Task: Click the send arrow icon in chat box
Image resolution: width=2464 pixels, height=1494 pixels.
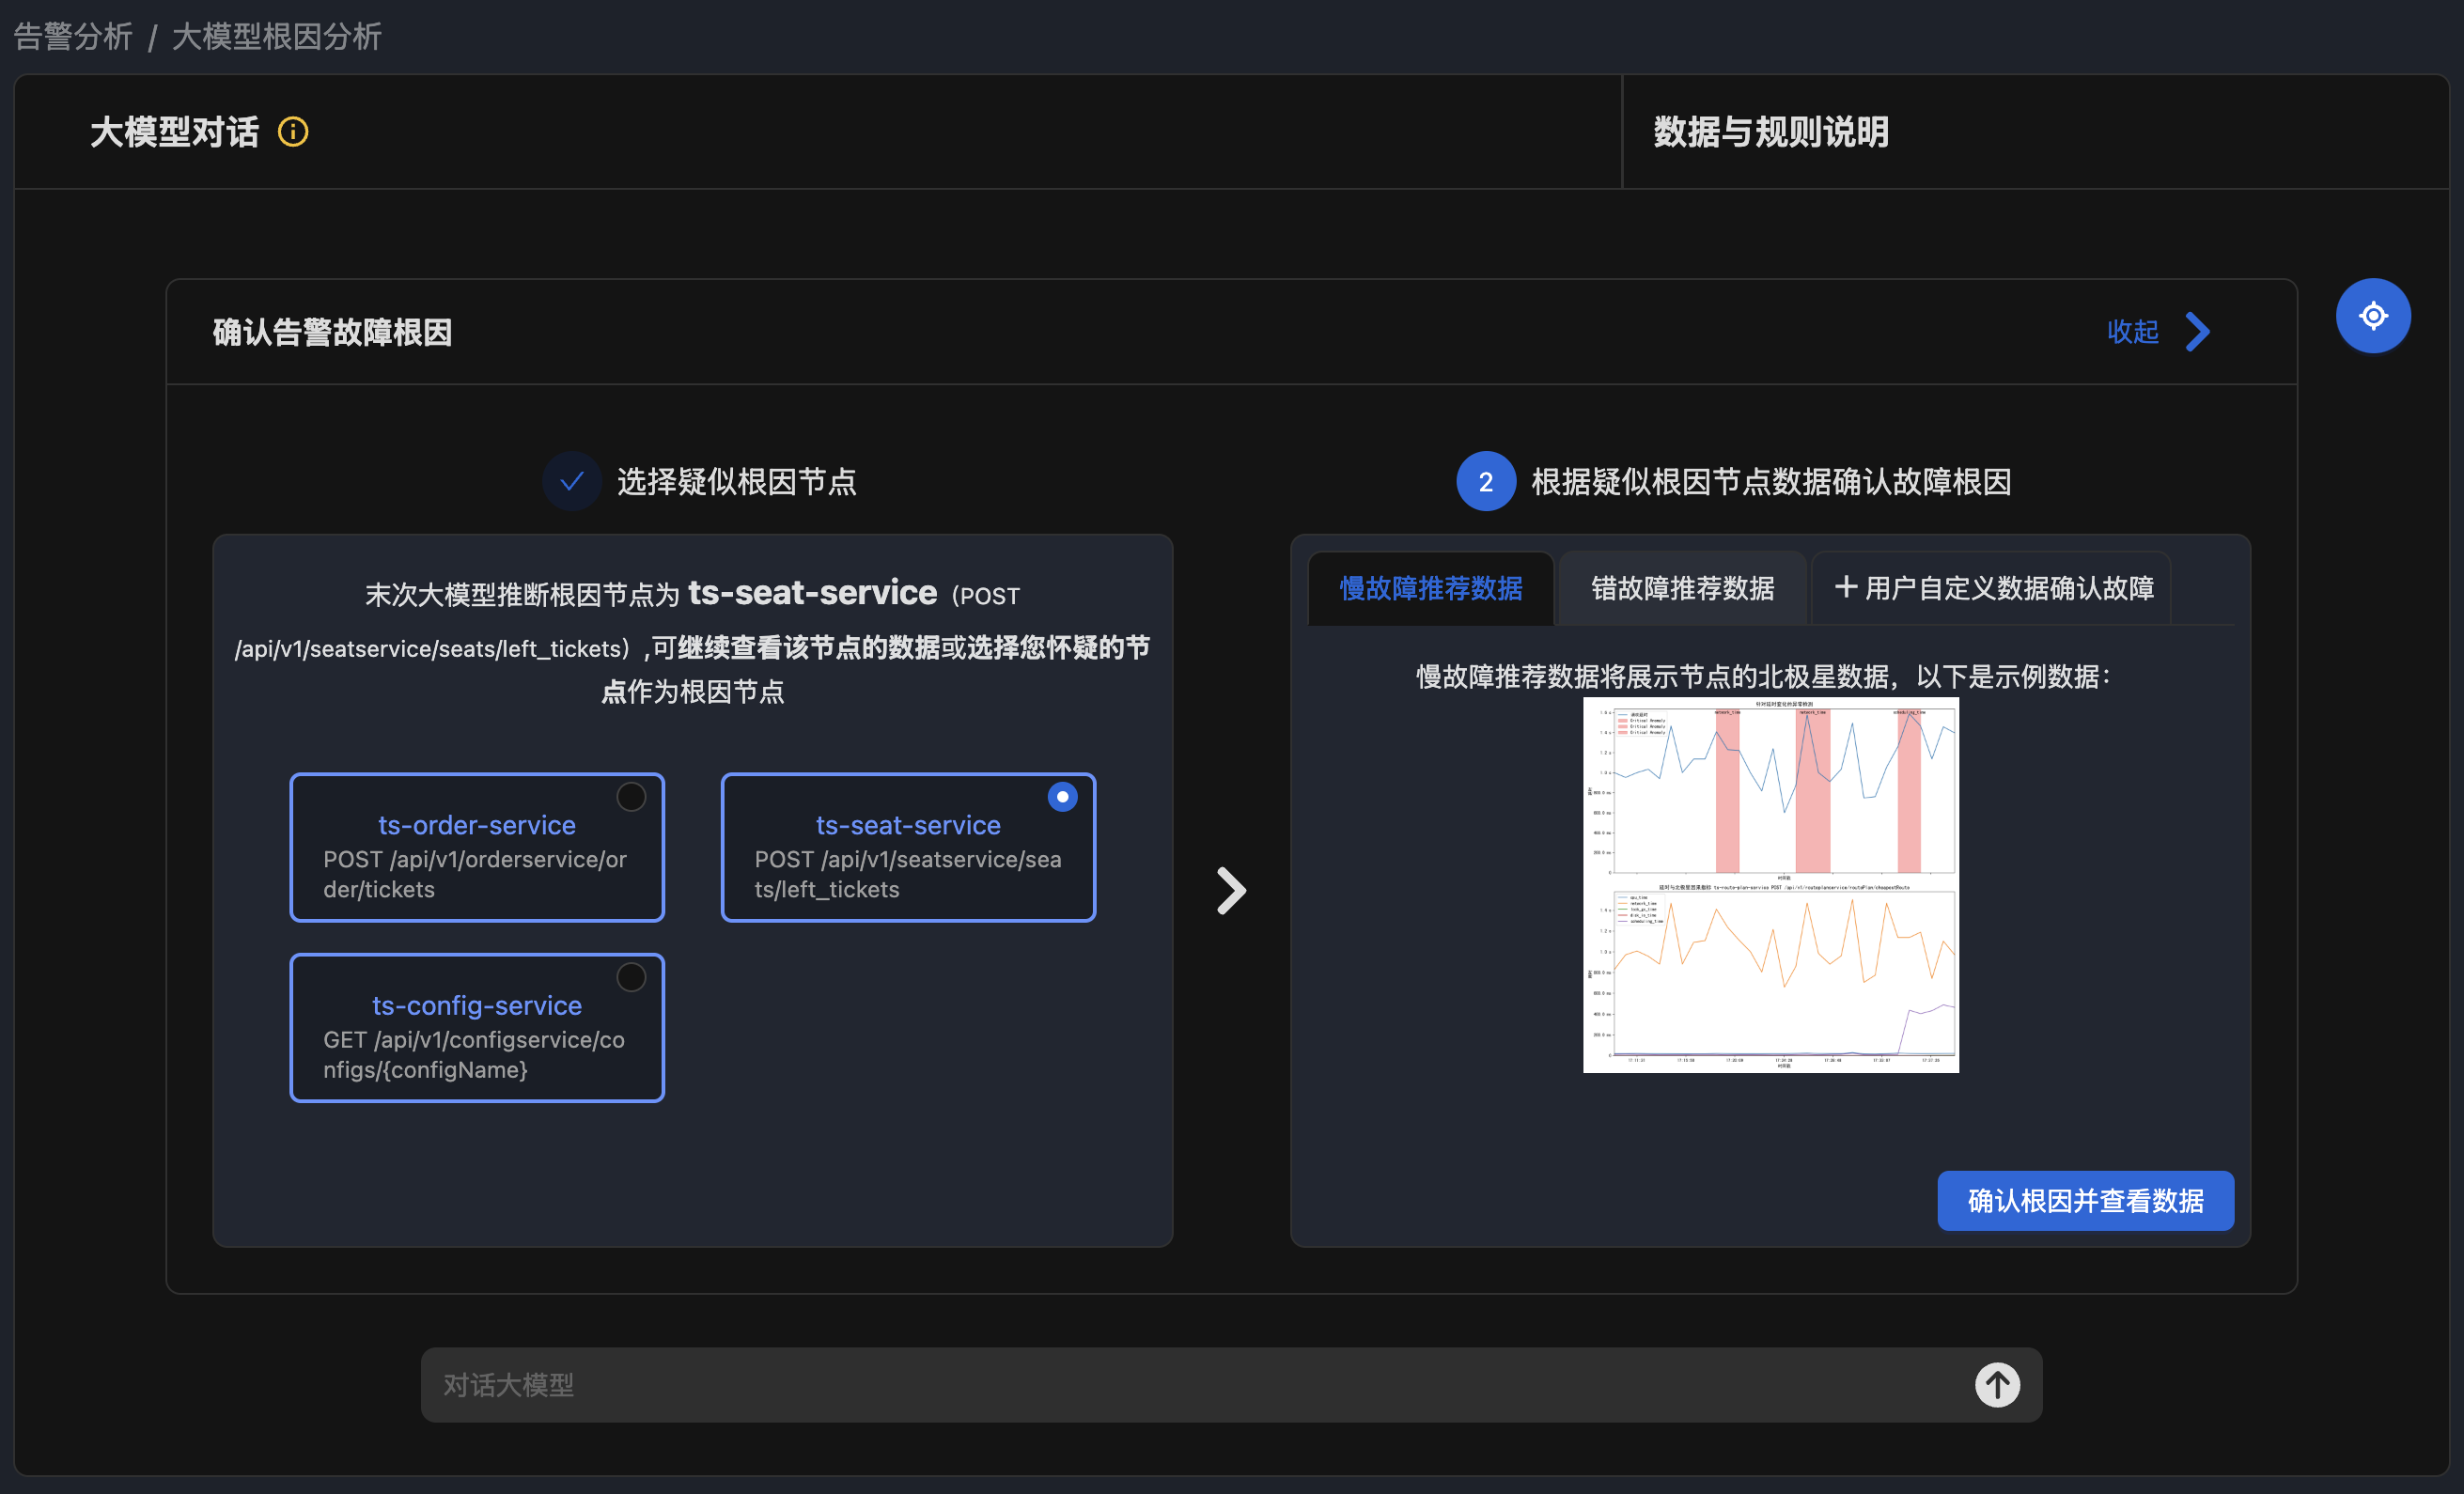Action: click(x=1996, y=1385)
